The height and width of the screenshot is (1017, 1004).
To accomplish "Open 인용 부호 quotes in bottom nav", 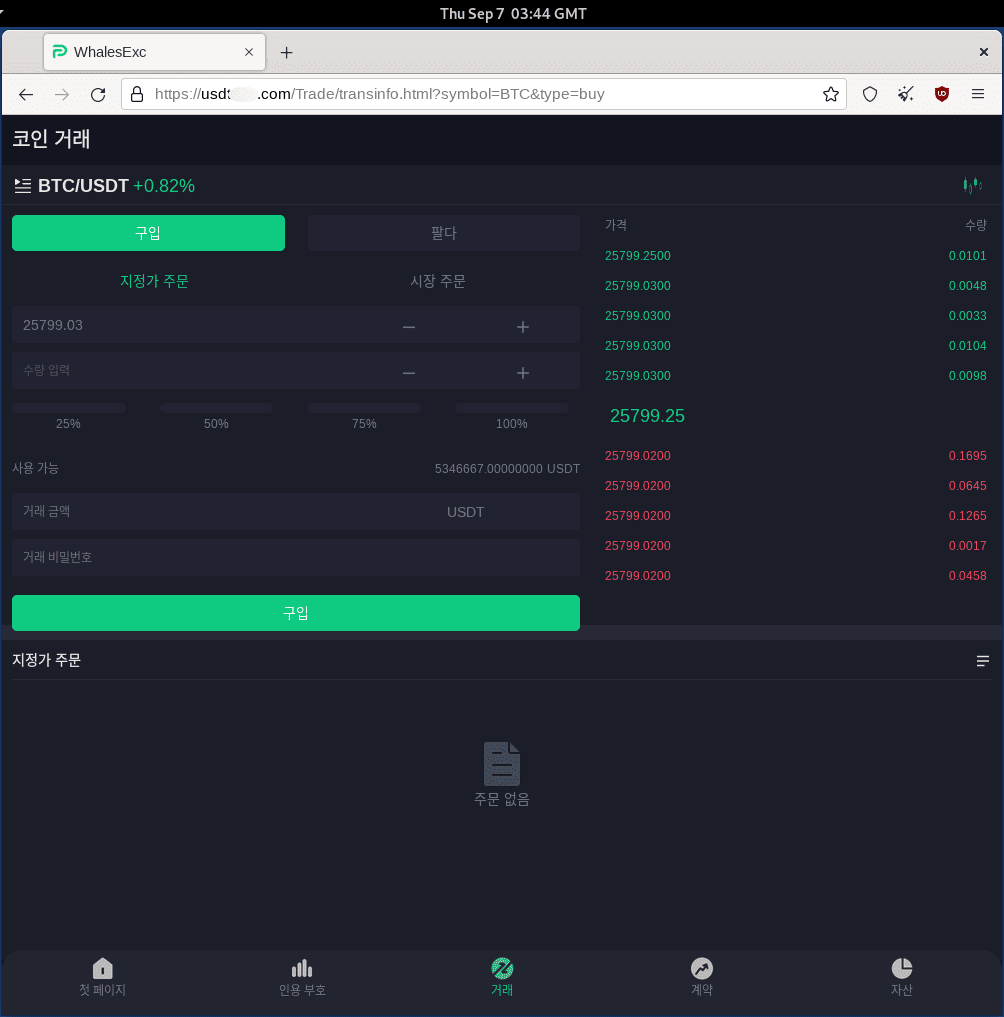I will [302, 977].
